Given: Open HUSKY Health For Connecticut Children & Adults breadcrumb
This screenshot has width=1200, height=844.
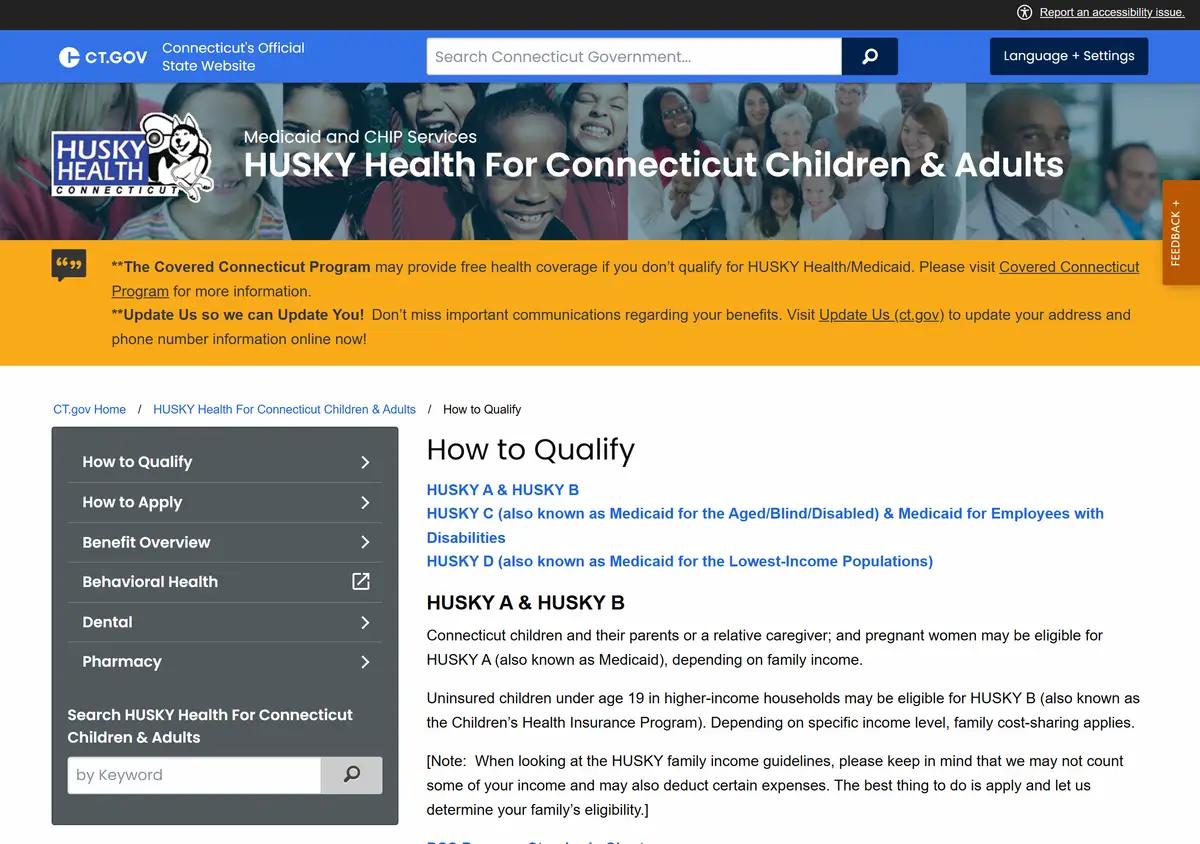Looking at the screenshot, I should 284,409.
